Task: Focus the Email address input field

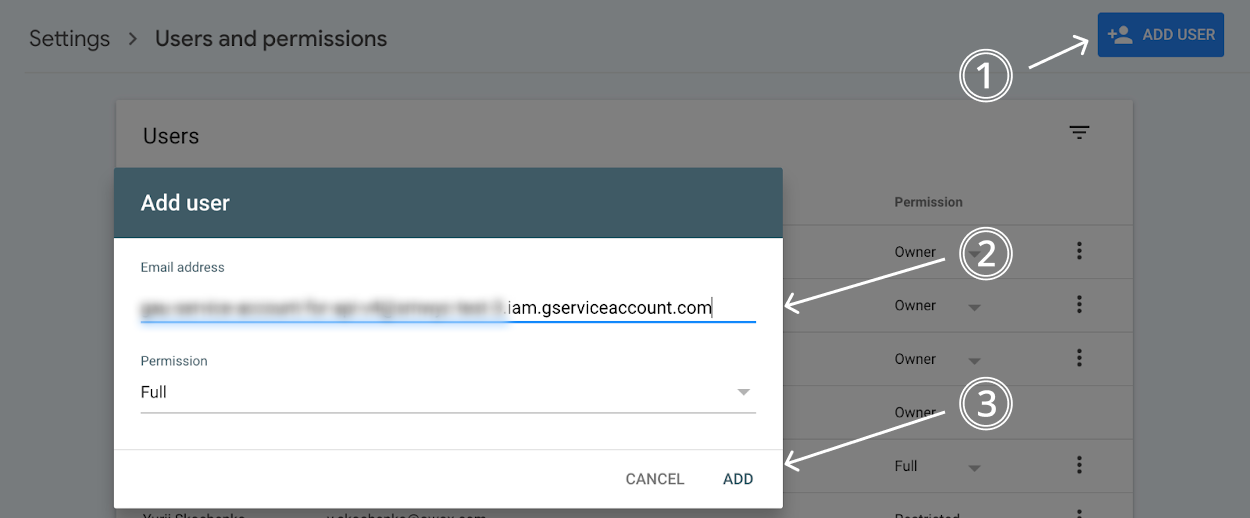Action: [x=448, y=307]
